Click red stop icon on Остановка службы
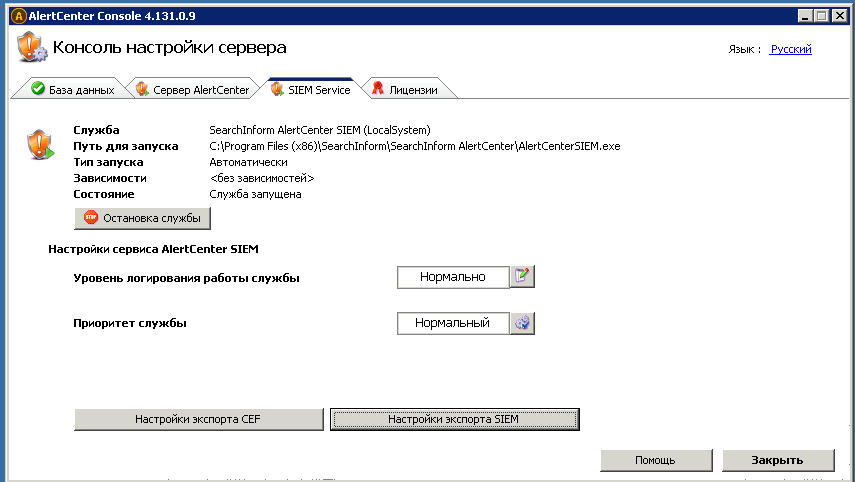 coord(91,218)
